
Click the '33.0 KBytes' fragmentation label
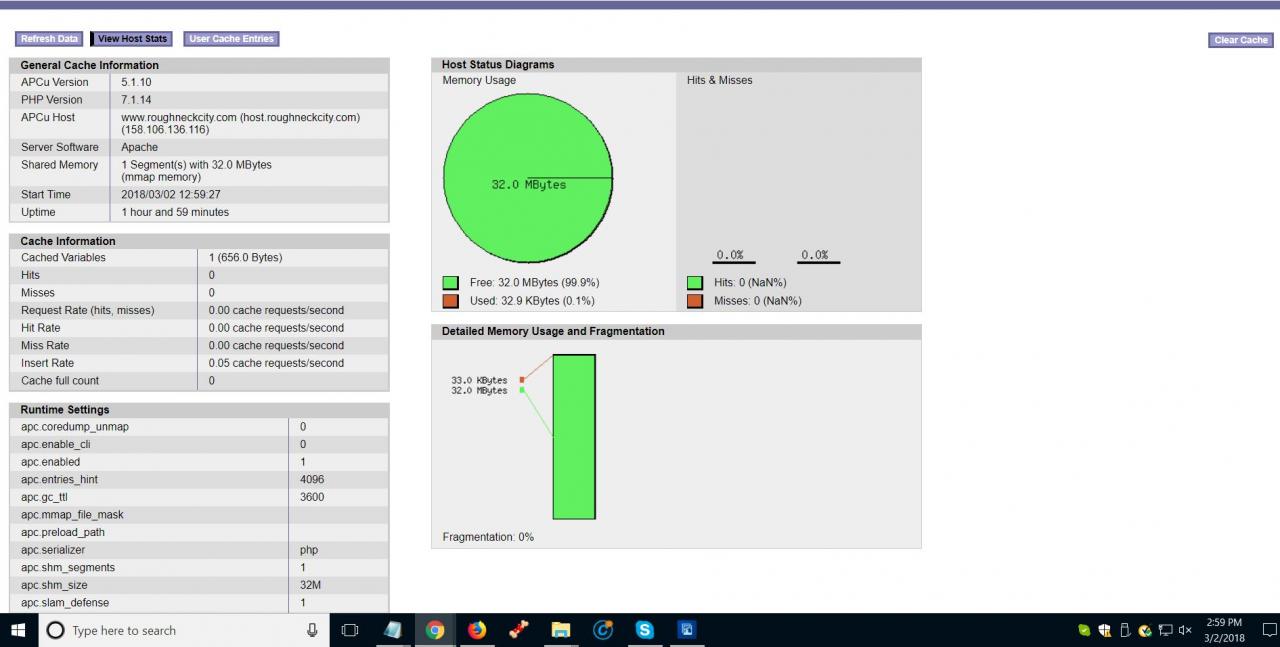click(479, 380)
